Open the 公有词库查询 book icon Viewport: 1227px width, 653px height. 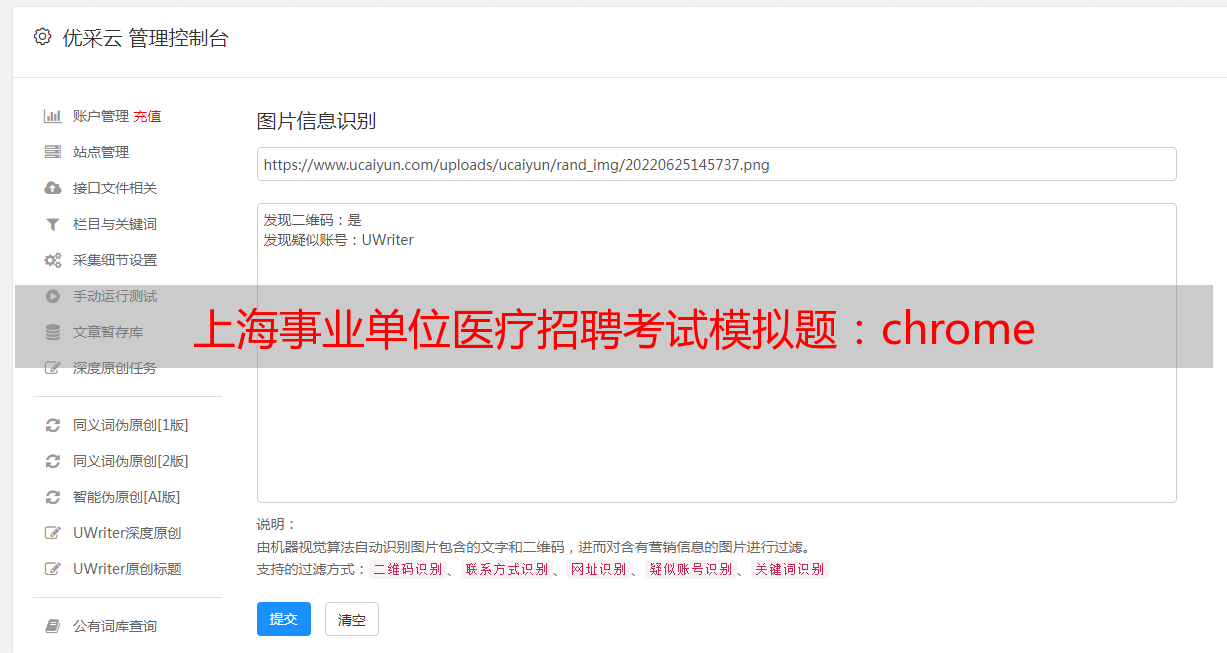point(53,626)
